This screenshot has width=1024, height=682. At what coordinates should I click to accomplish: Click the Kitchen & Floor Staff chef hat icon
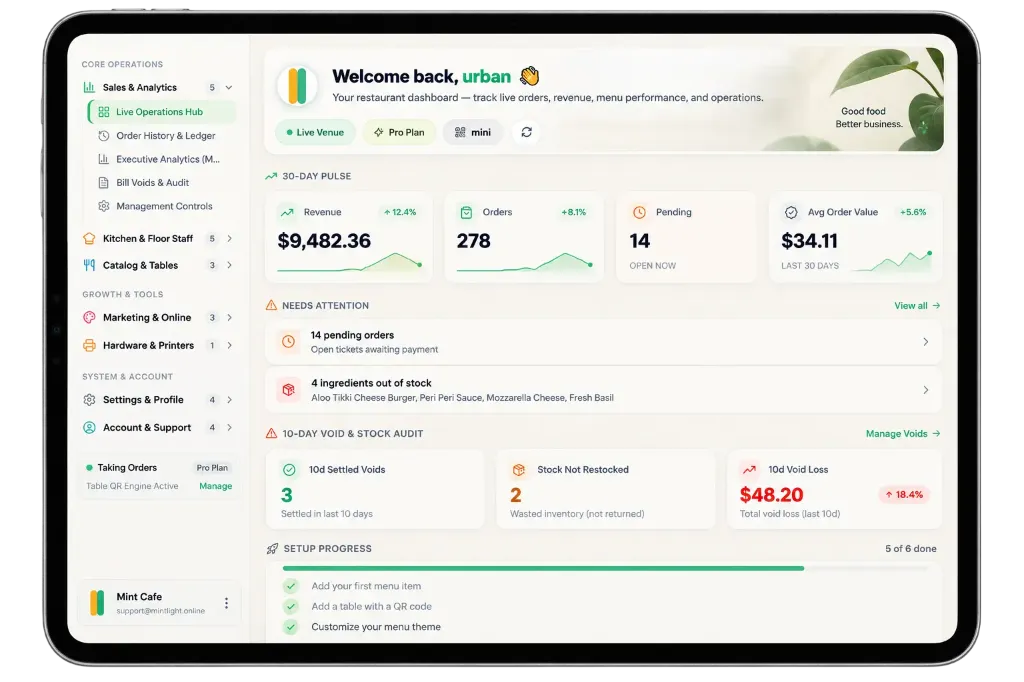click(x=89, y=238)
